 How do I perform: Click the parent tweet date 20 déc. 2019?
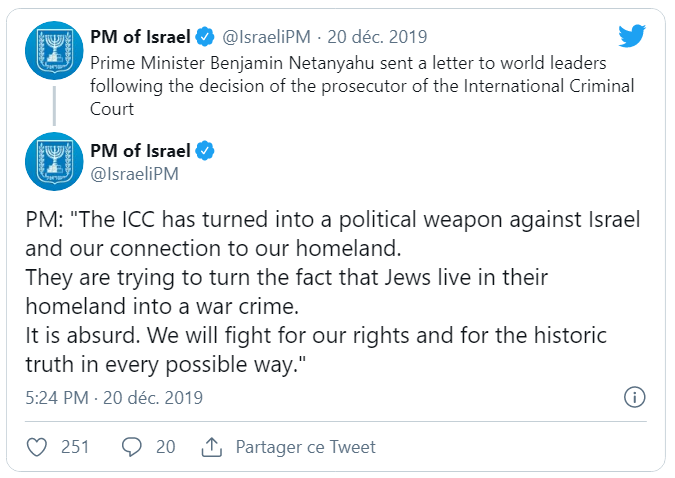(x=377, y=37)
